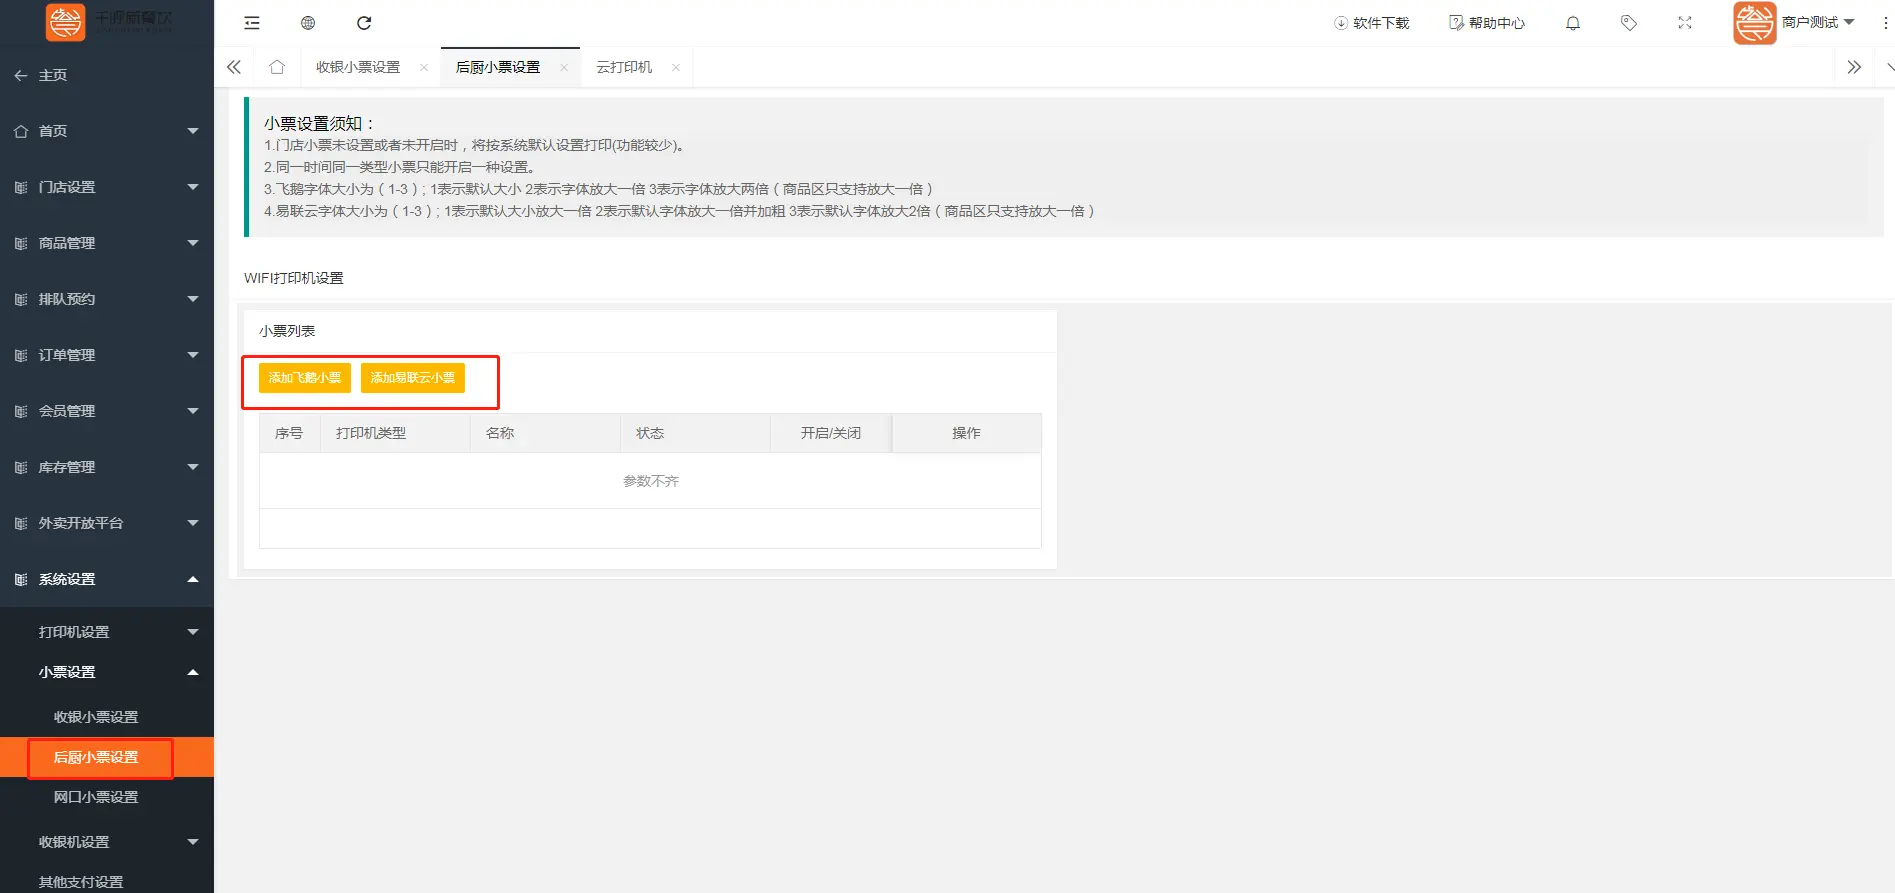
Task: Open 其他支付设置 in sidebar
Action: (x=81, y=882)
